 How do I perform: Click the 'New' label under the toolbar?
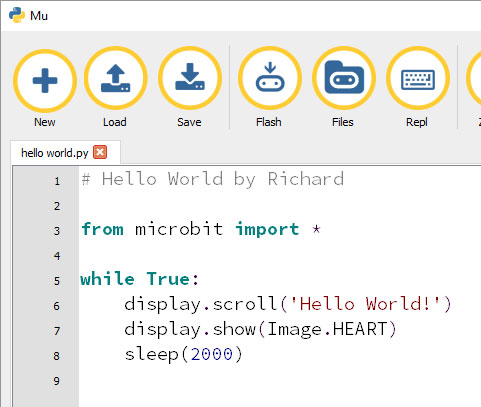pos(45,122)
